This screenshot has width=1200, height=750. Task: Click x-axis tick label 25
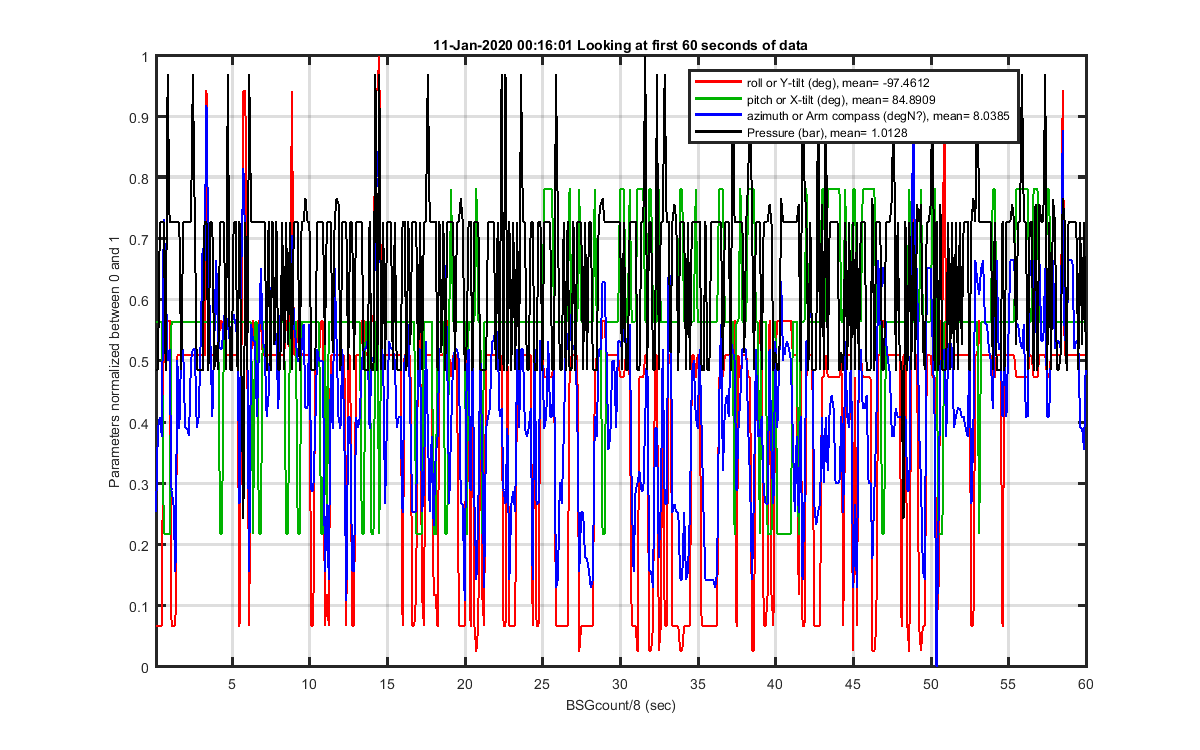tap(542, 683)
